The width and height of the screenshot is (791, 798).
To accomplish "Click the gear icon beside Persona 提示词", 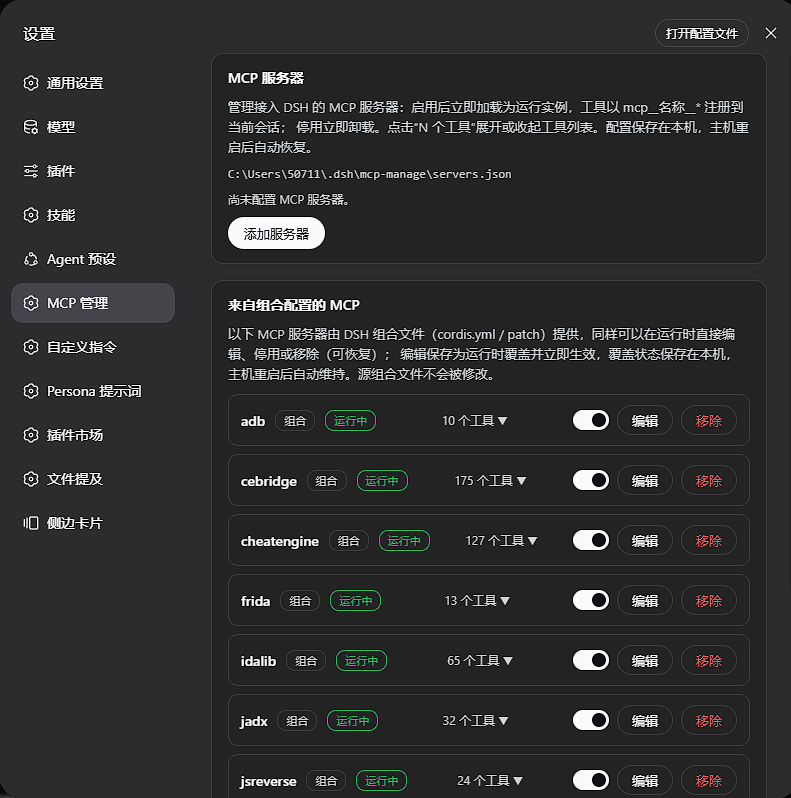I will point(31,391).
